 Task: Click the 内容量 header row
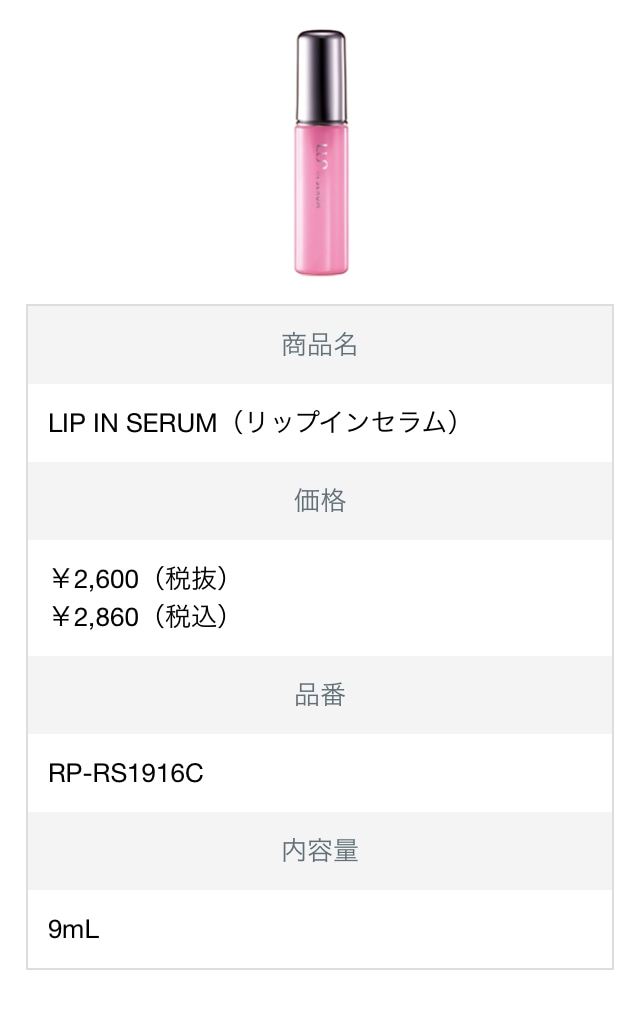pos(320,851)
